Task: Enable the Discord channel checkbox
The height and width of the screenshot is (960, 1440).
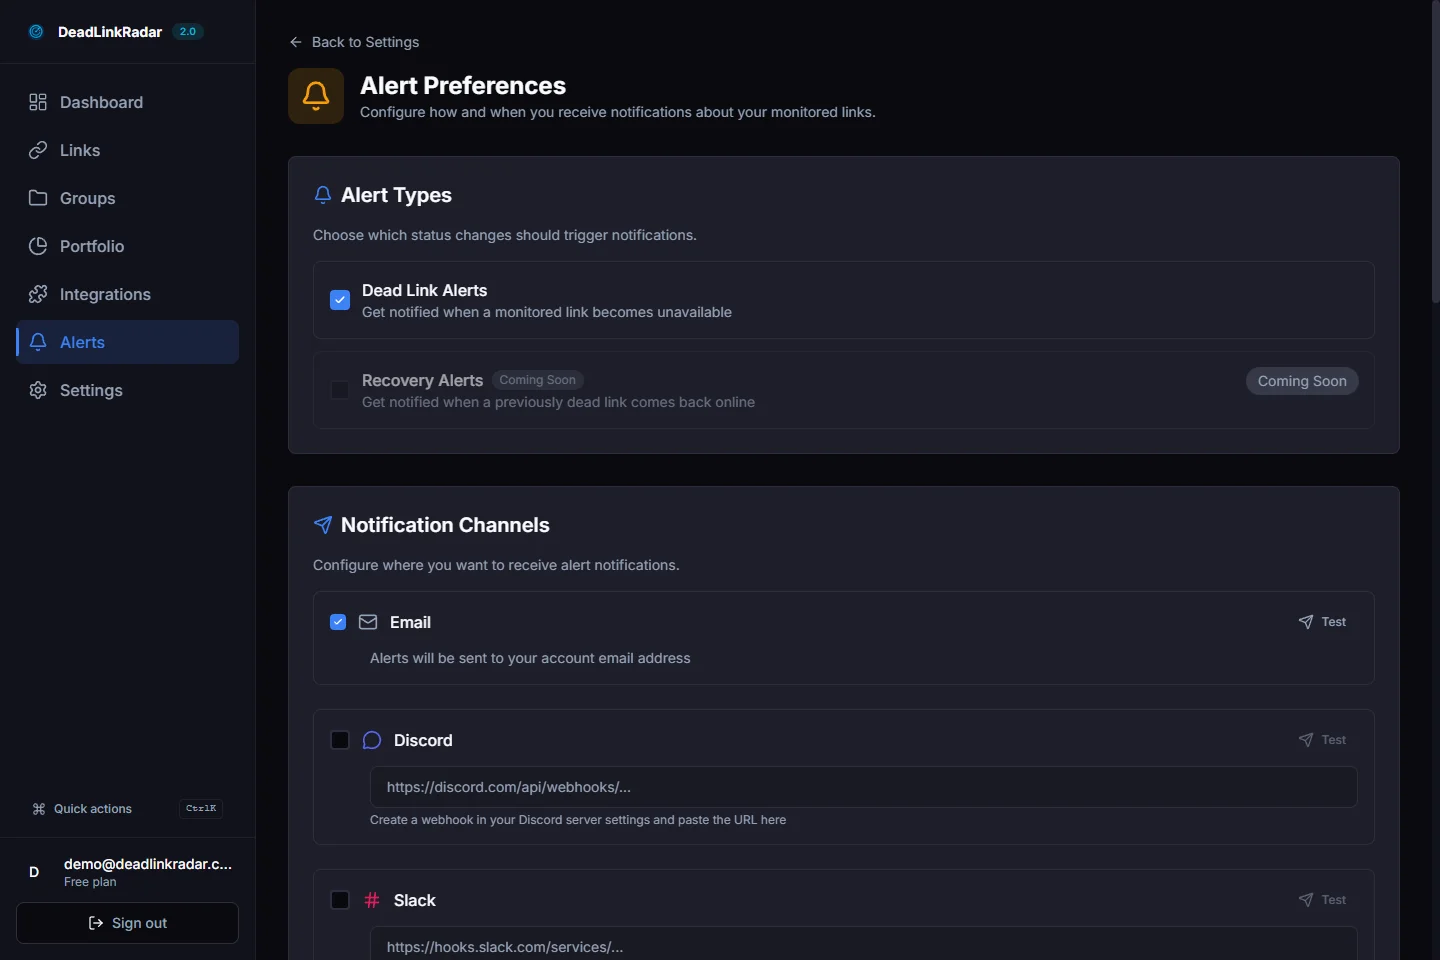Action: click(x=340, y=740)
